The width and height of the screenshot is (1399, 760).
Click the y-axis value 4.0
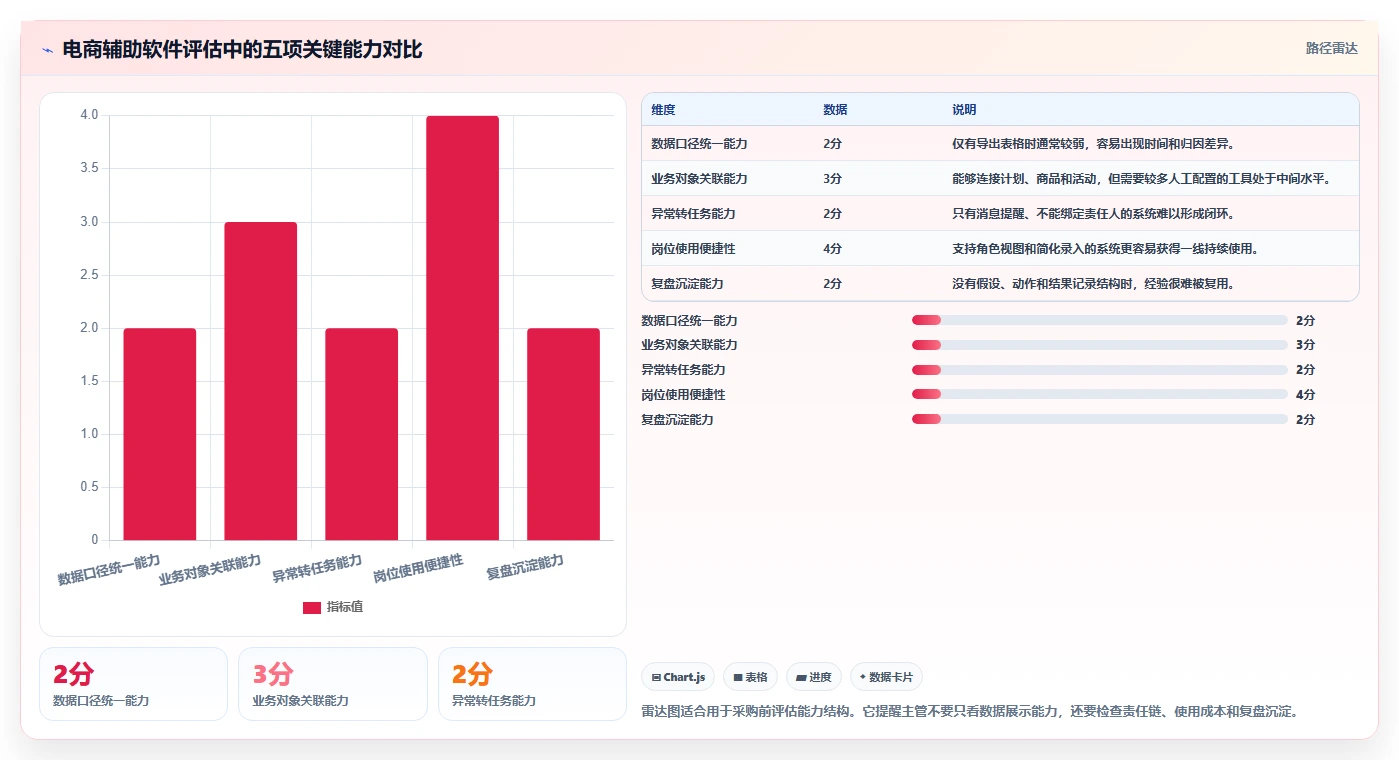pos(89,115)
